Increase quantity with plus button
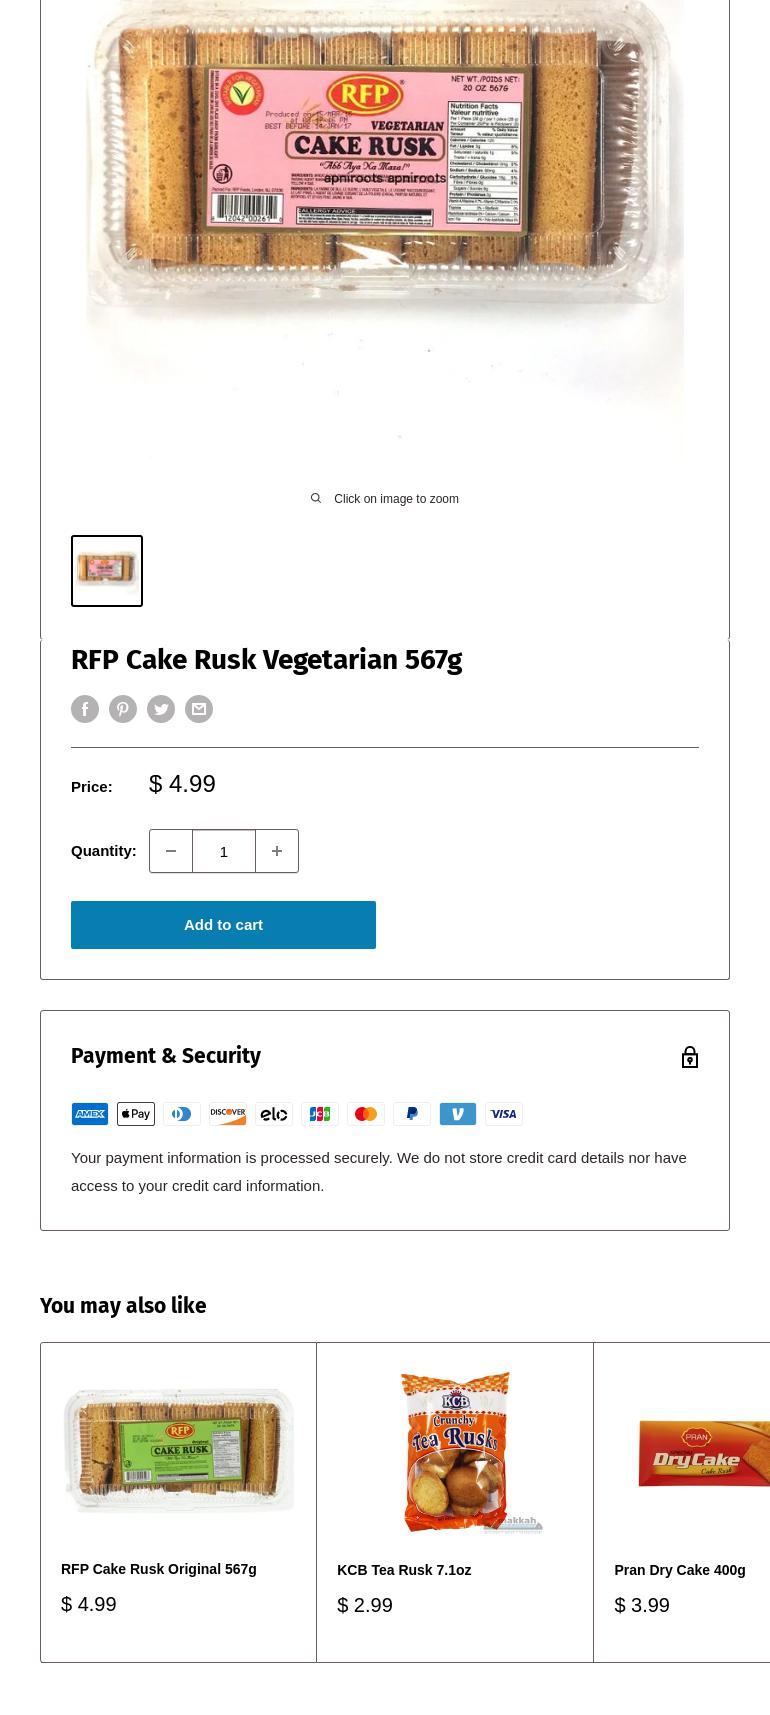Viewport: 770px width, 1715px height. click(277, 851)
